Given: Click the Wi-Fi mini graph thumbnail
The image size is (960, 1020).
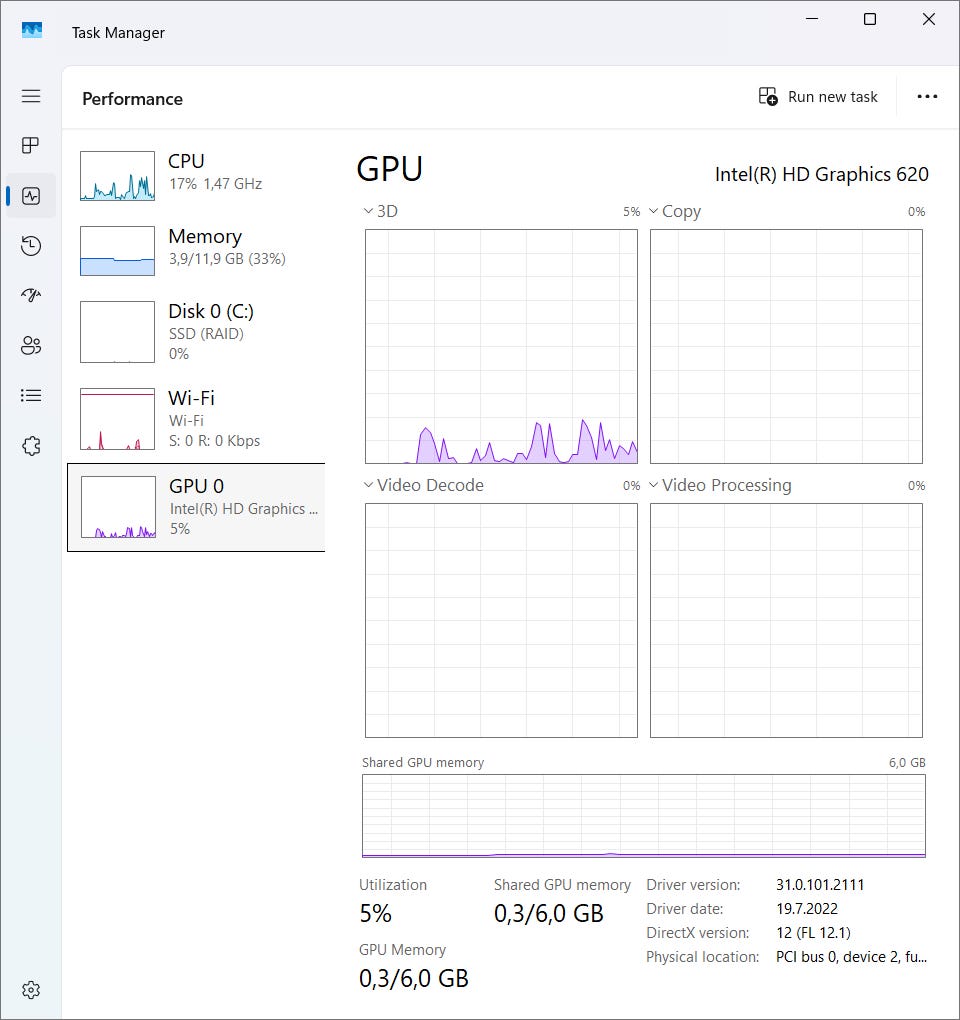Looking at the screenshot, I should (118, 419).
